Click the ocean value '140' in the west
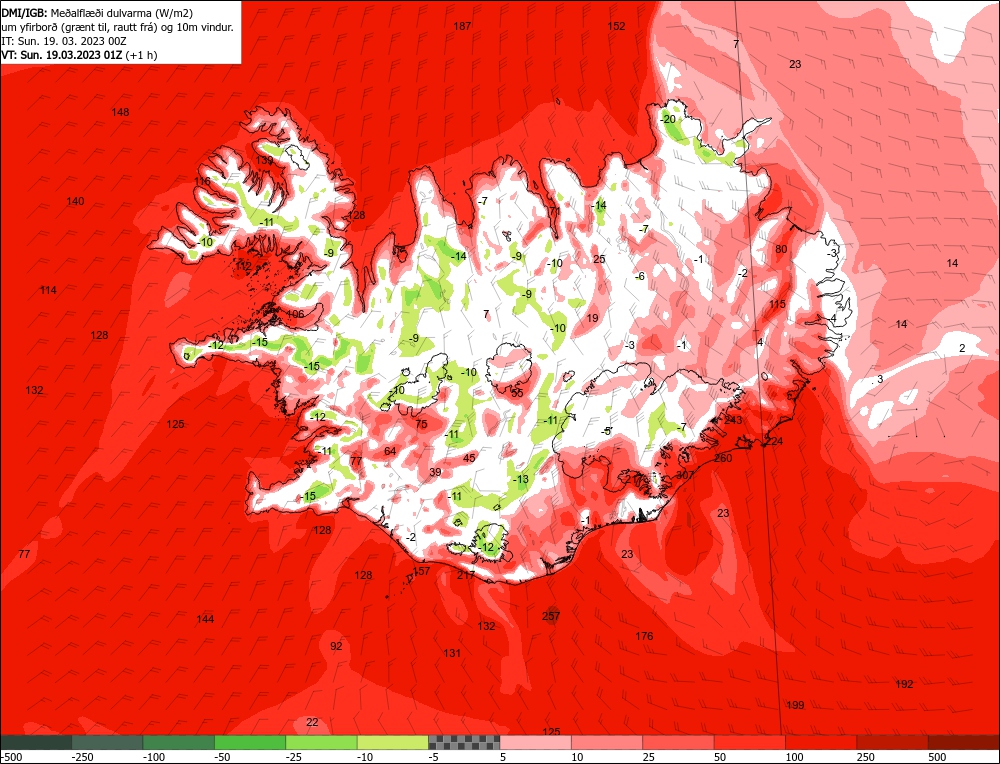The image size is (1000, 764). (75, 202)
